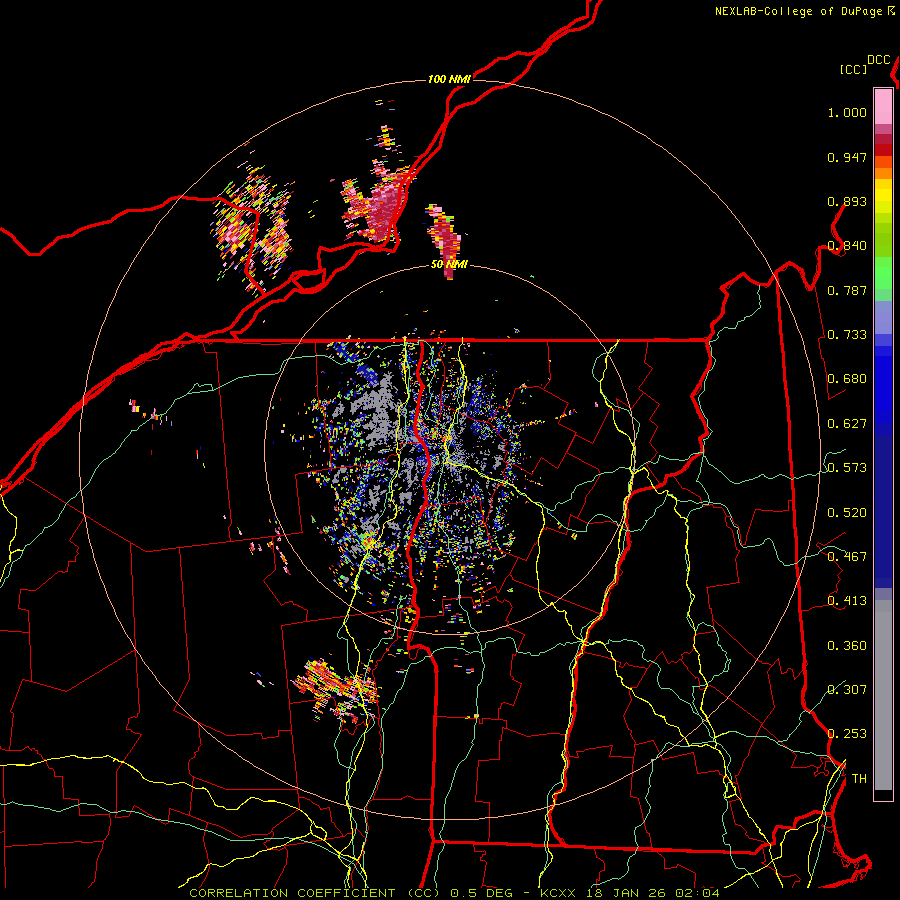The image size is (900, 900).
Task: Click the [CC] units label above color bar
Action: tap(854, 69)
